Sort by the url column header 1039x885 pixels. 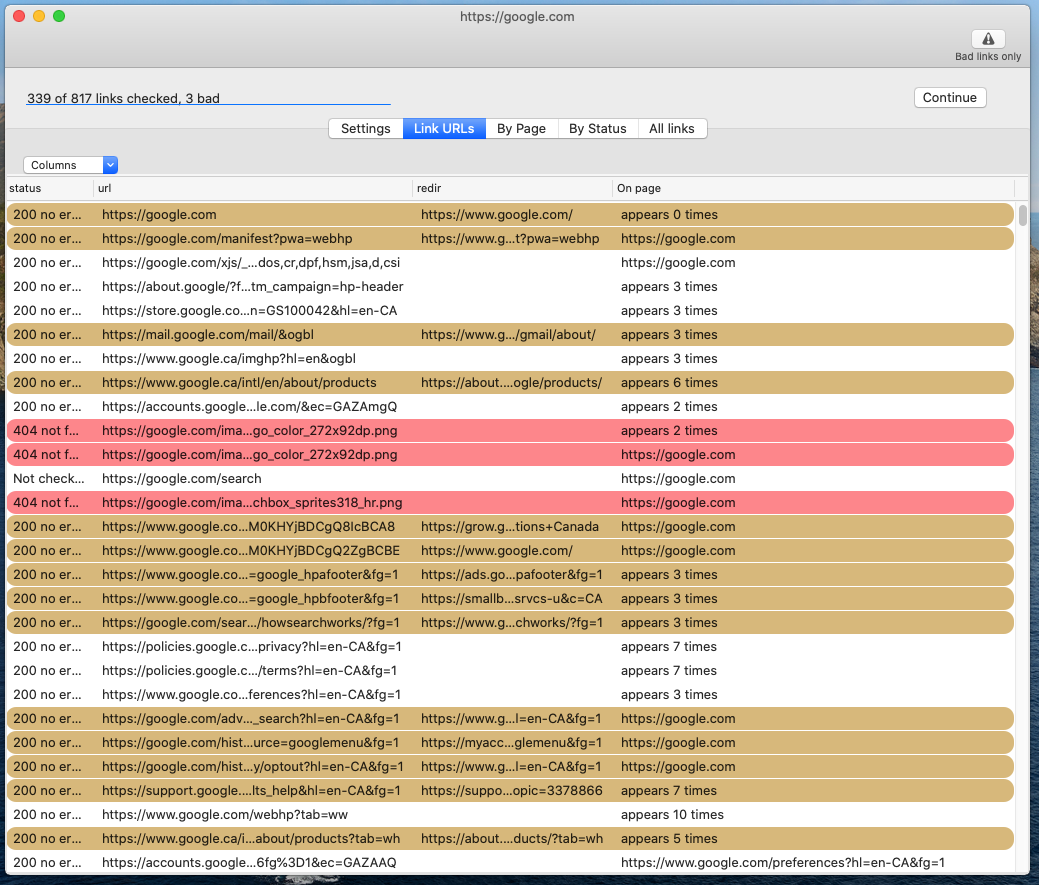click(252, 188)
